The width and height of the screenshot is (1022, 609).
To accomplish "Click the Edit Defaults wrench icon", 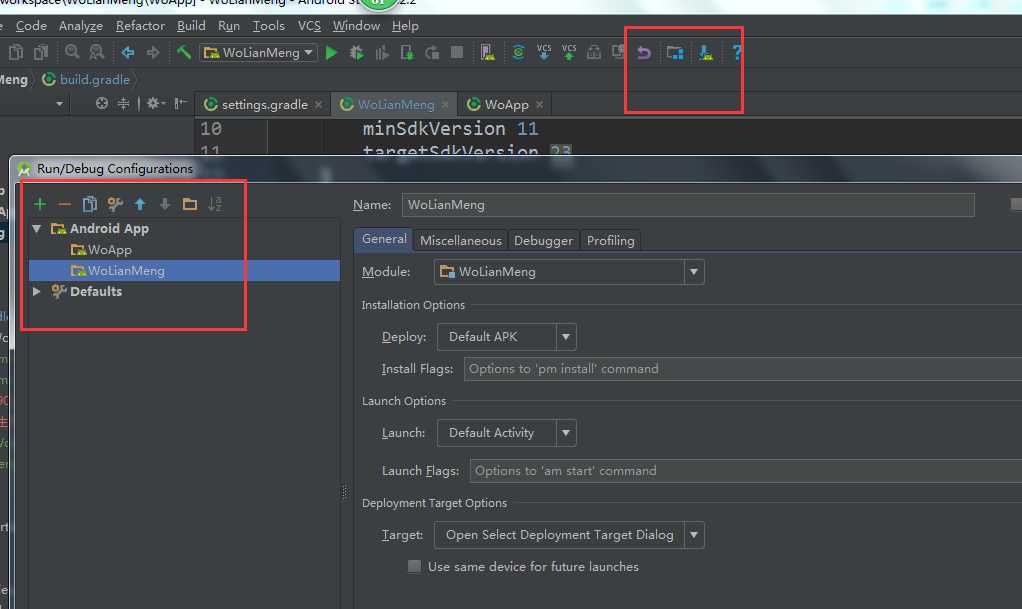I will 115,204.
